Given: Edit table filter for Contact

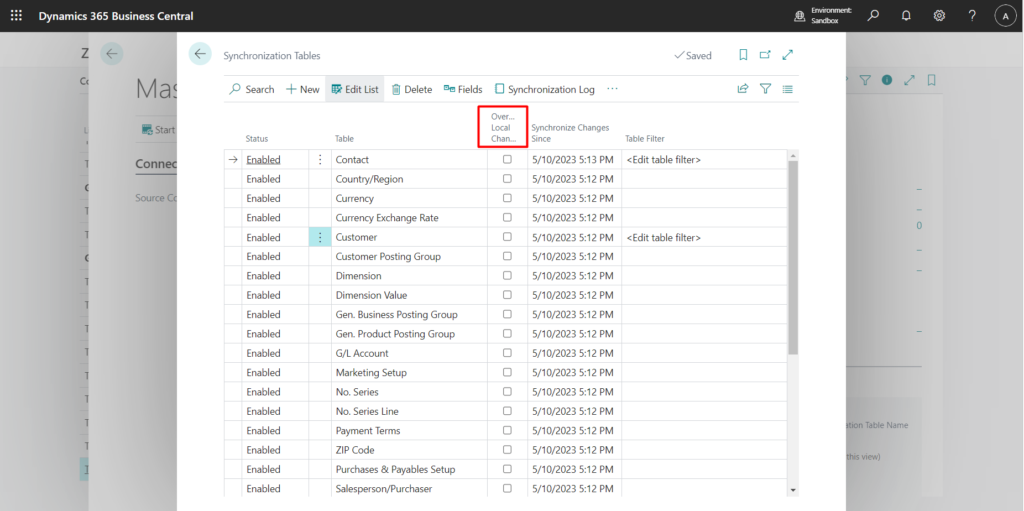Looking at the screenshot, I should tap(664, 159).
